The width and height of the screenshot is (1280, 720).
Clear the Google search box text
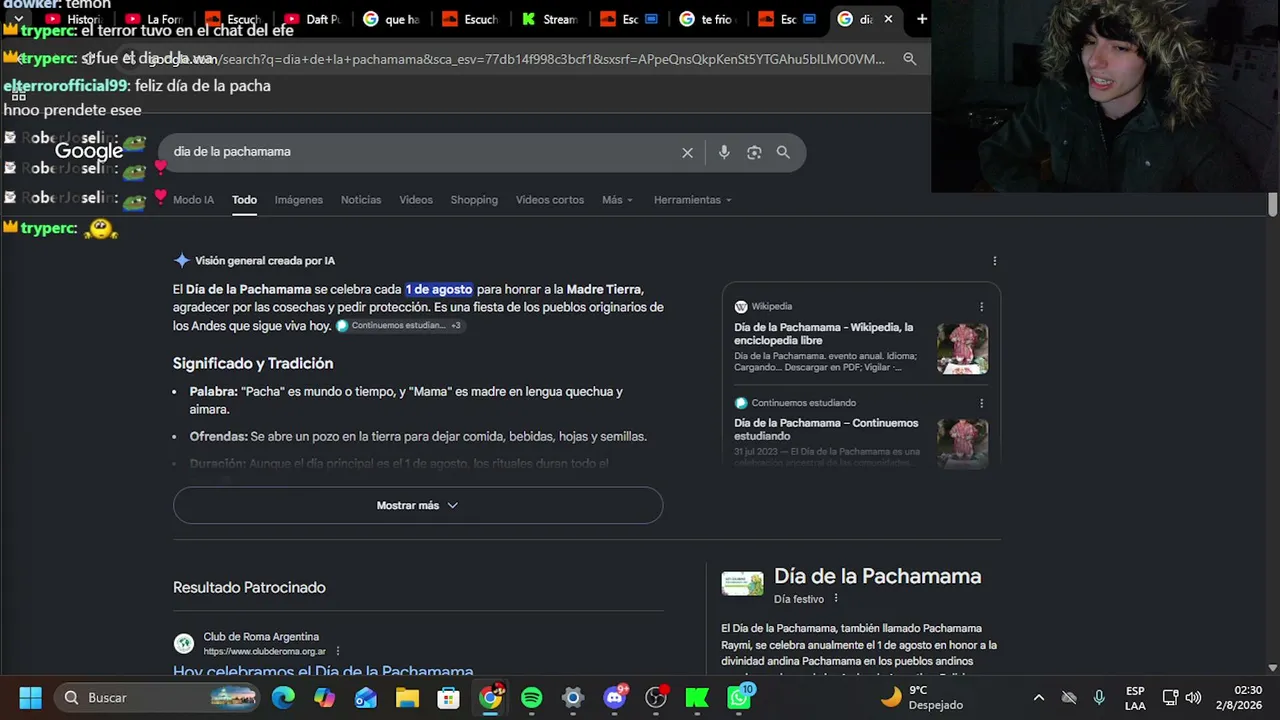687,152
